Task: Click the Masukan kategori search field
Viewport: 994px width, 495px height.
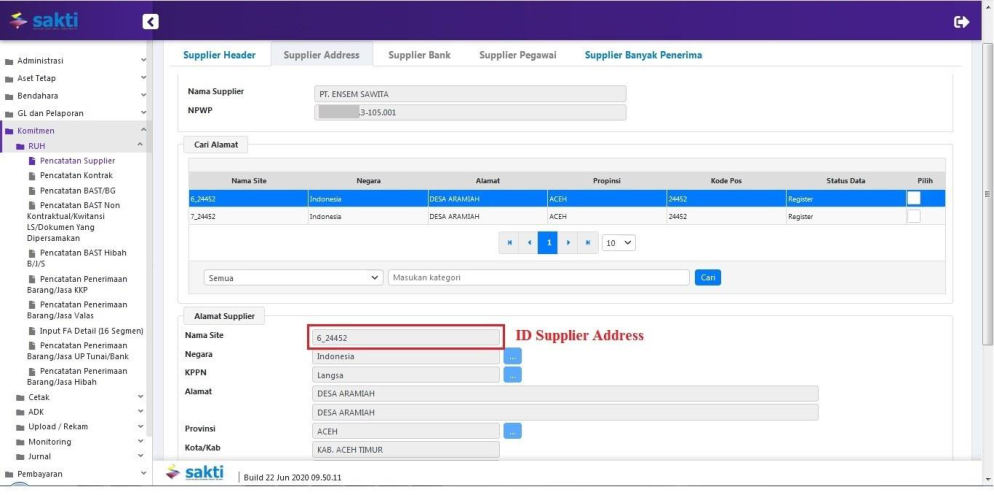Action: (538, 278)
